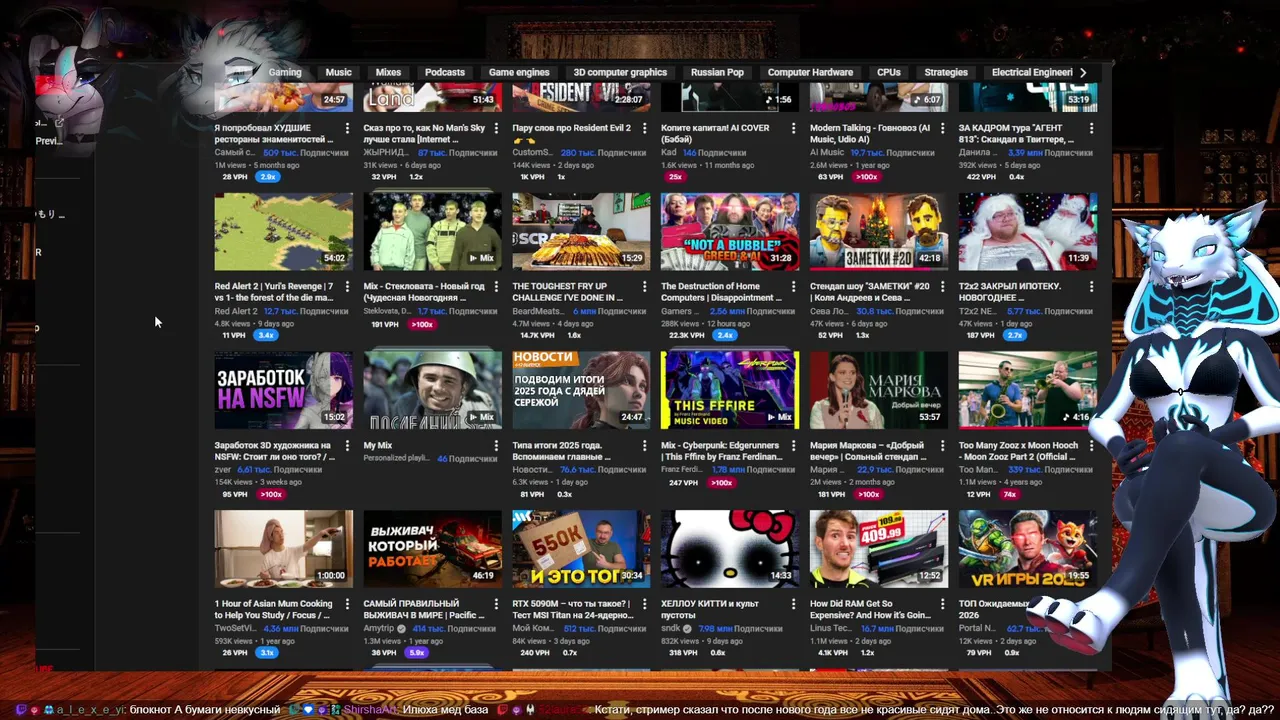This screenshot has width=1280, height=720.
Task: Open options for Я попробовал ХУДШИЕ рестораны video
Action: coord(347,129)
